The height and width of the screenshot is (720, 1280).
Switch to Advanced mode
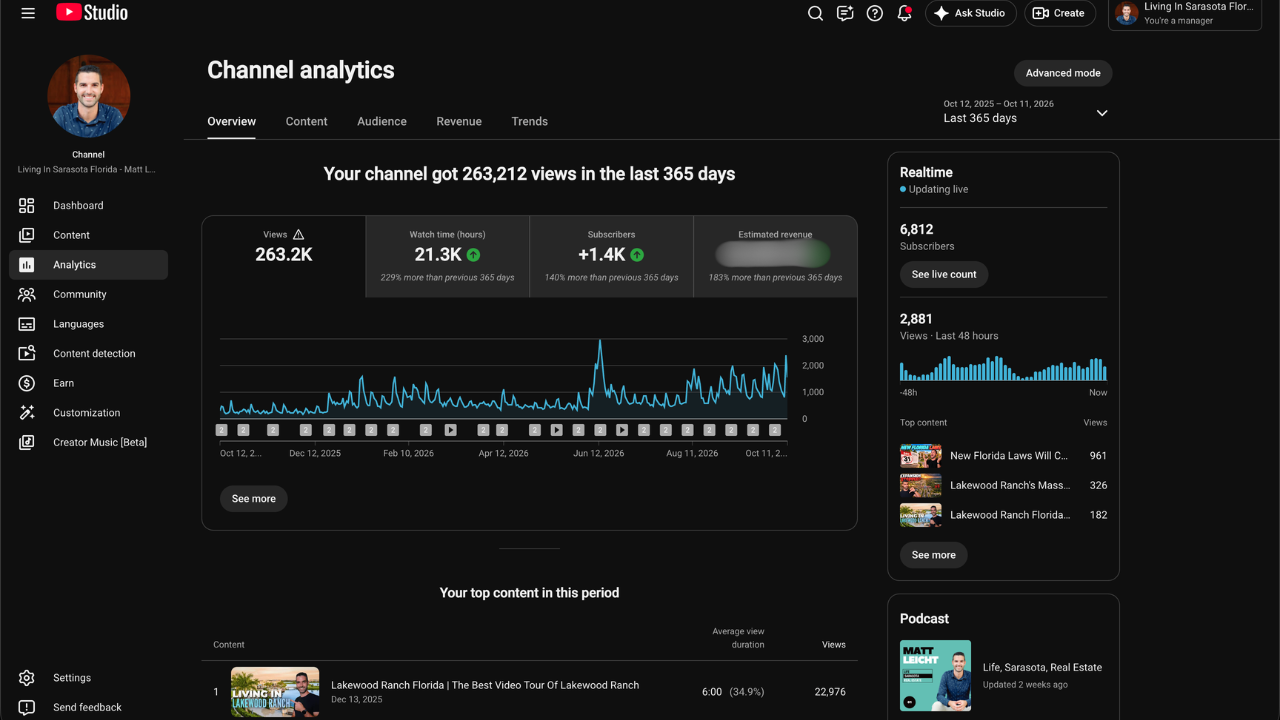[1063, 73]
